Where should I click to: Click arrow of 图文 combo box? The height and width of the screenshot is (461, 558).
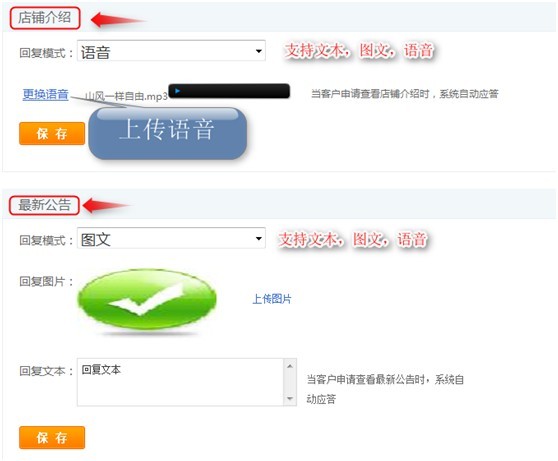(259, 238)
